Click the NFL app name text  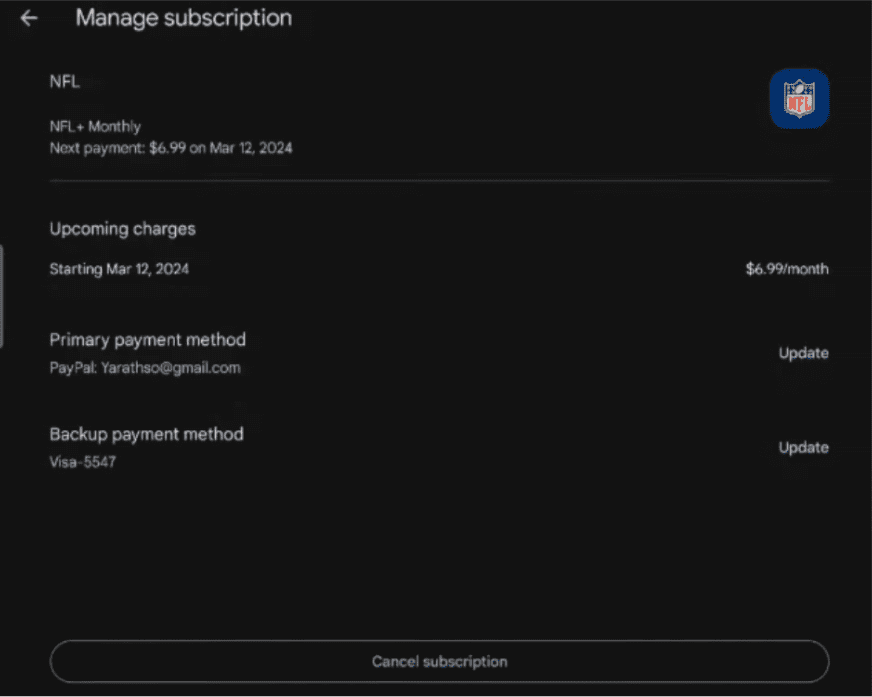65,82
